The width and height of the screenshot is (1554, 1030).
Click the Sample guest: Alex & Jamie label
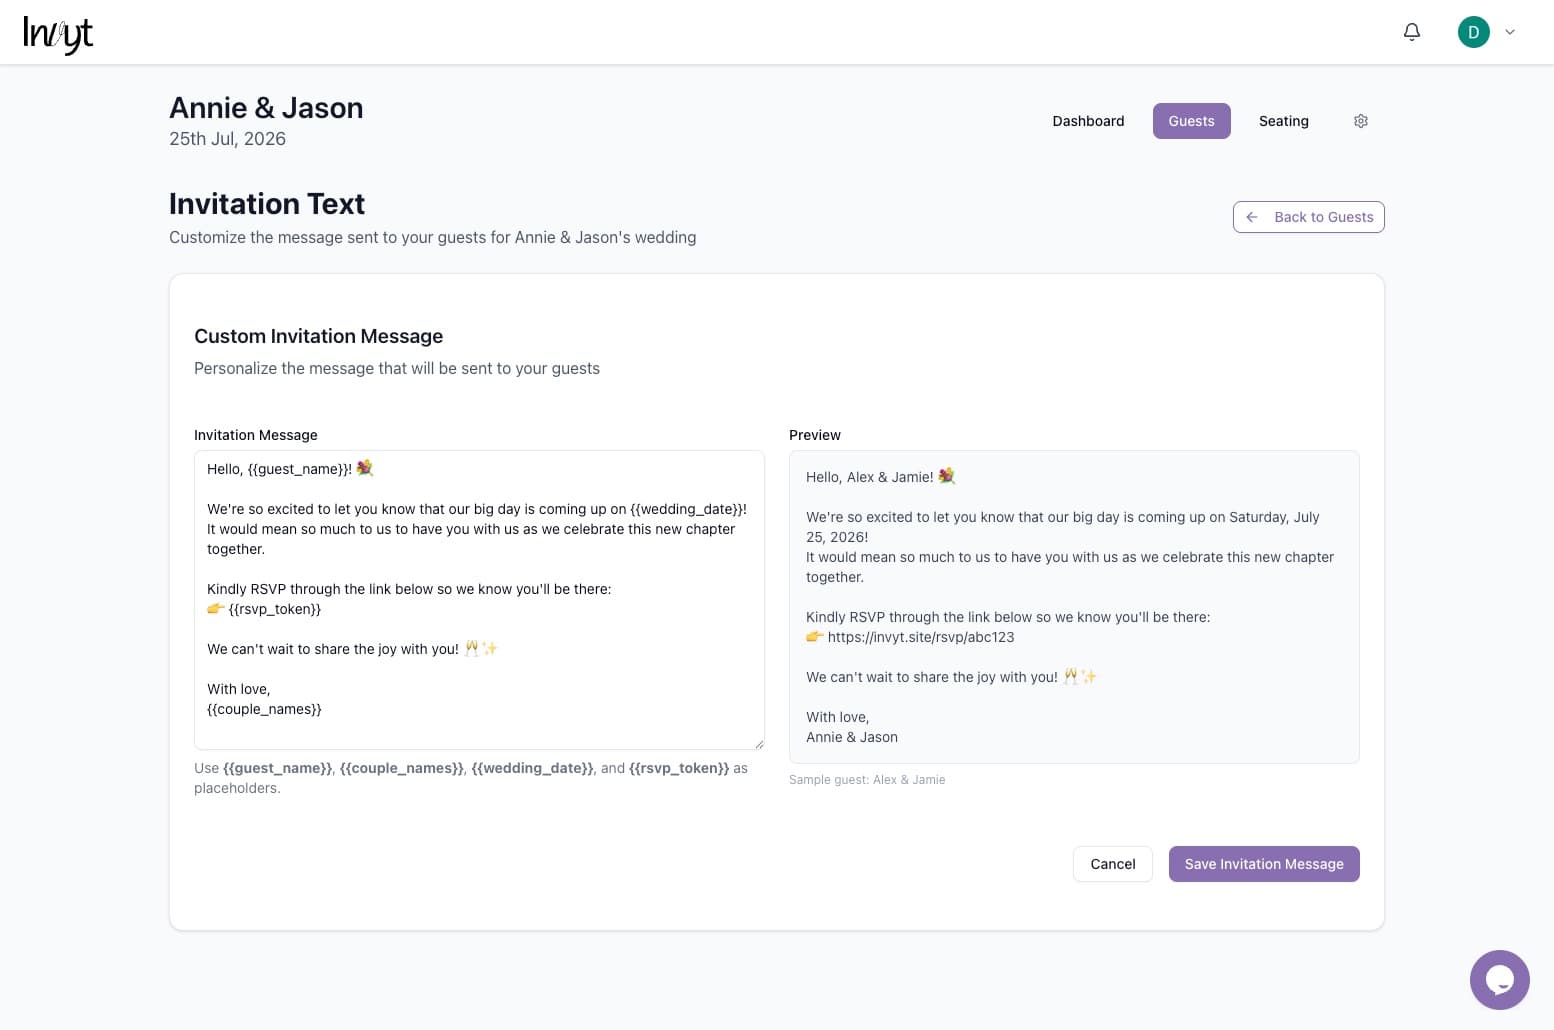click(867, 779)
